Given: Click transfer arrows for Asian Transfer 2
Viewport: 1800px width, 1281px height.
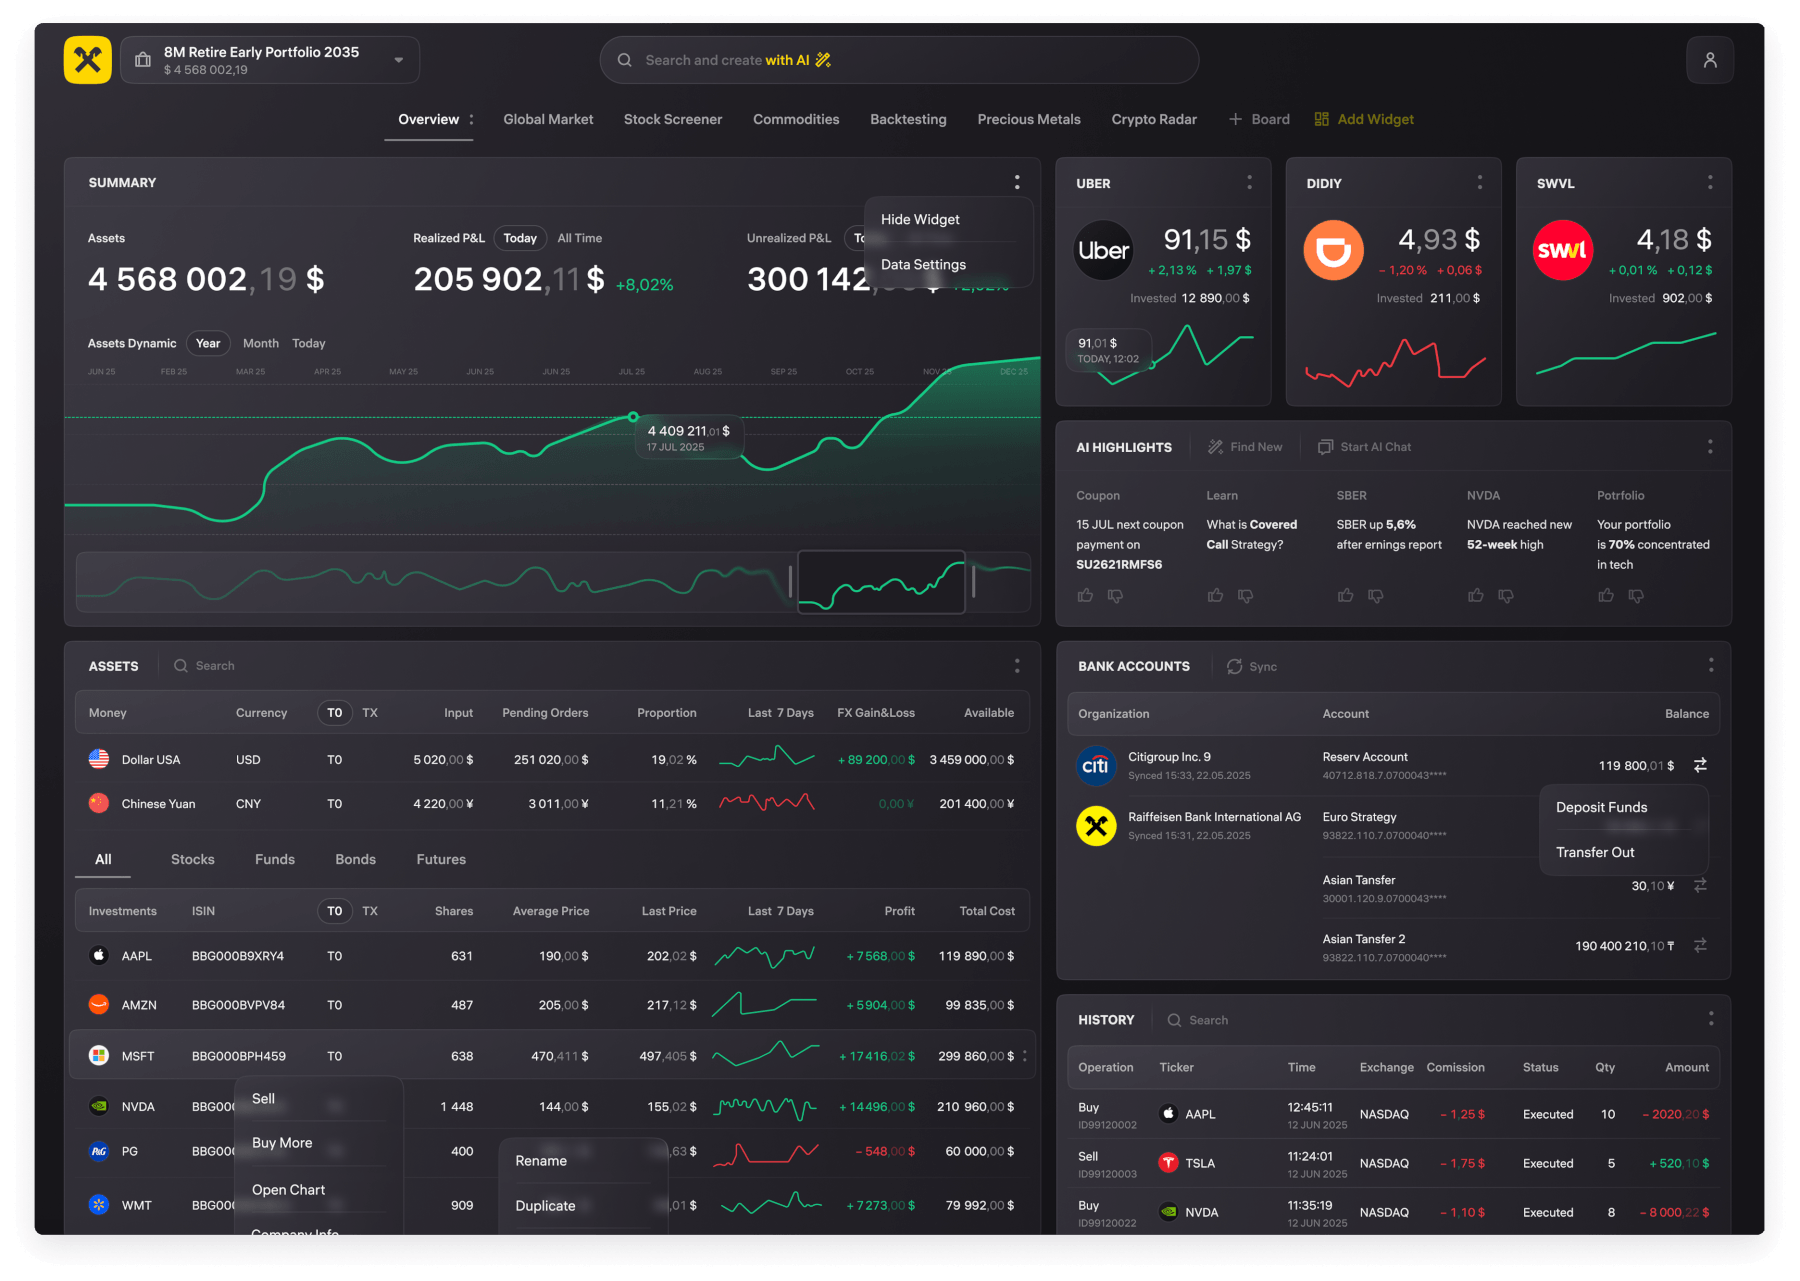Looking at the screenshot, I should coord(1700,945).
